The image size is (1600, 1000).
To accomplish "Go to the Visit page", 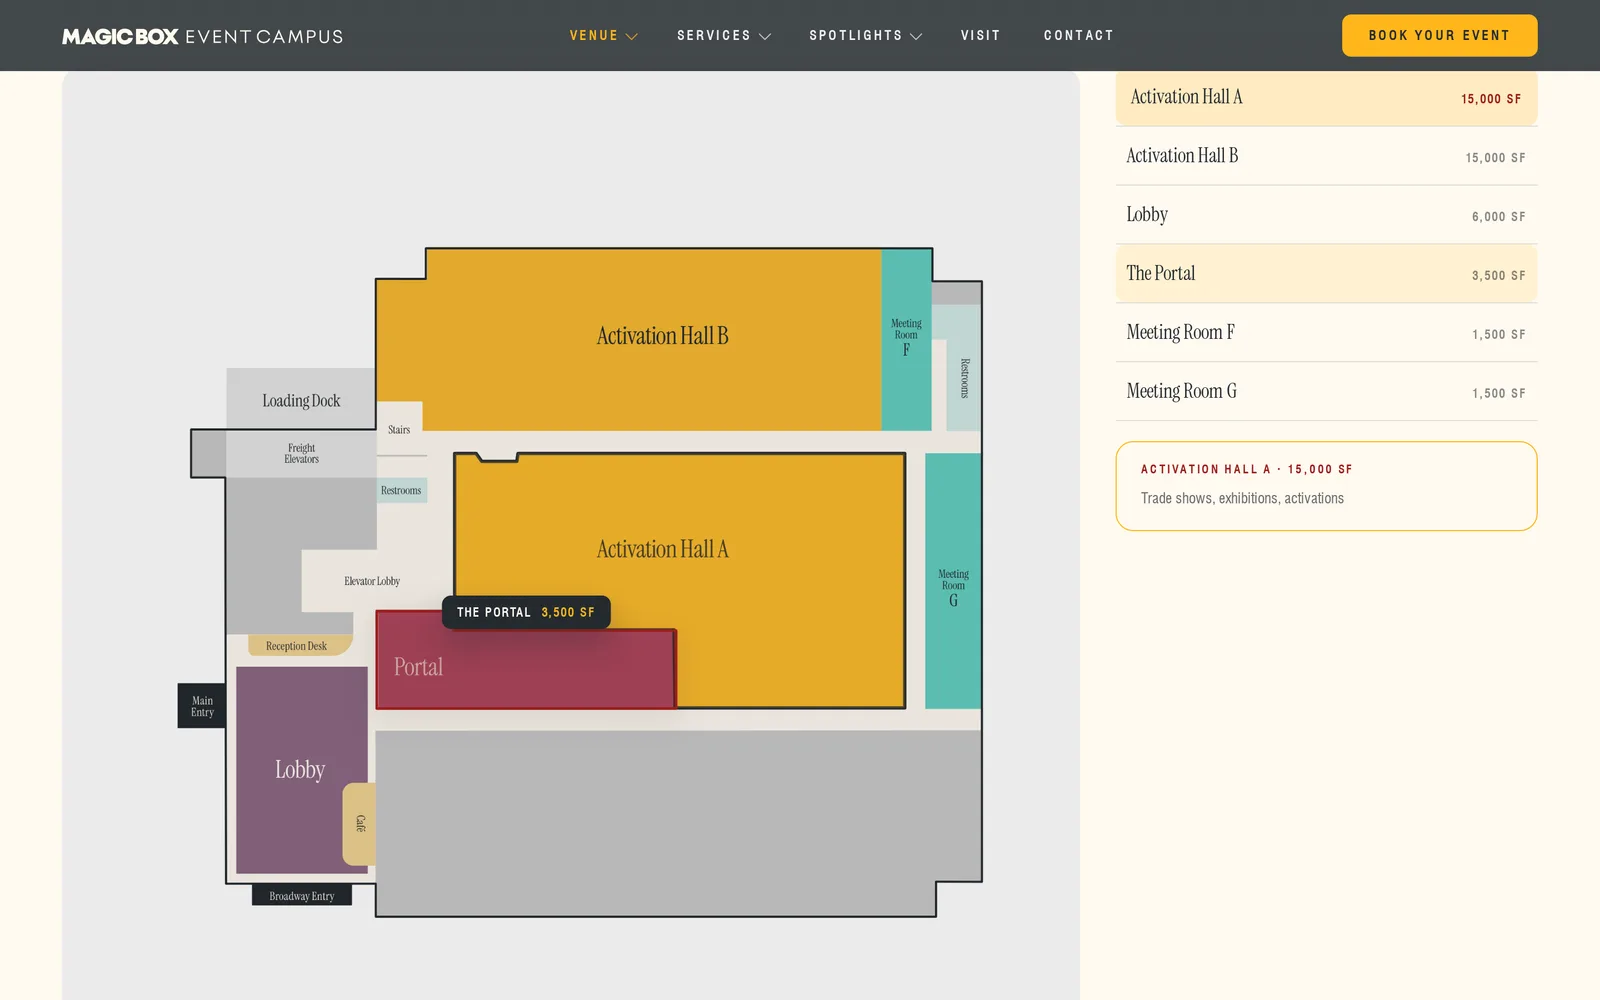I will 980,36.
